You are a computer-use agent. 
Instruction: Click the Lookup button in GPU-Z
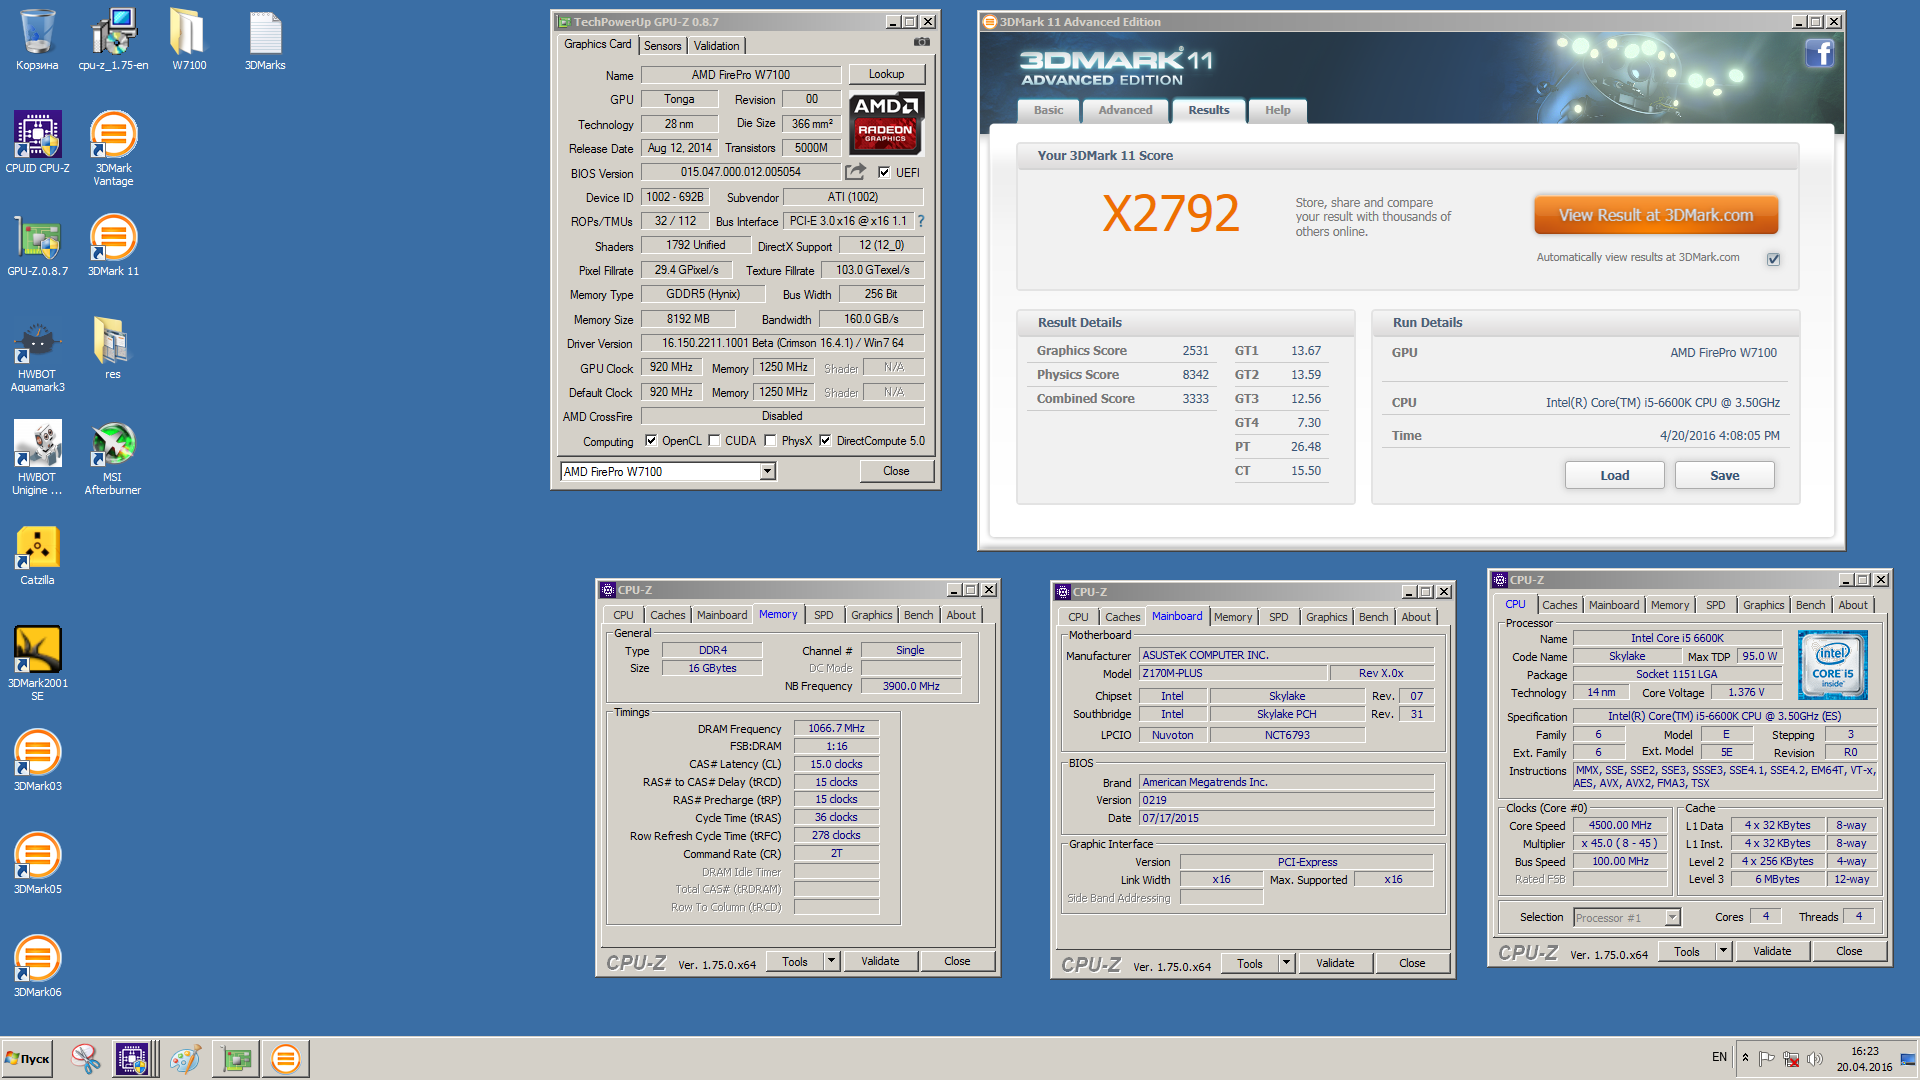[886, 74]
